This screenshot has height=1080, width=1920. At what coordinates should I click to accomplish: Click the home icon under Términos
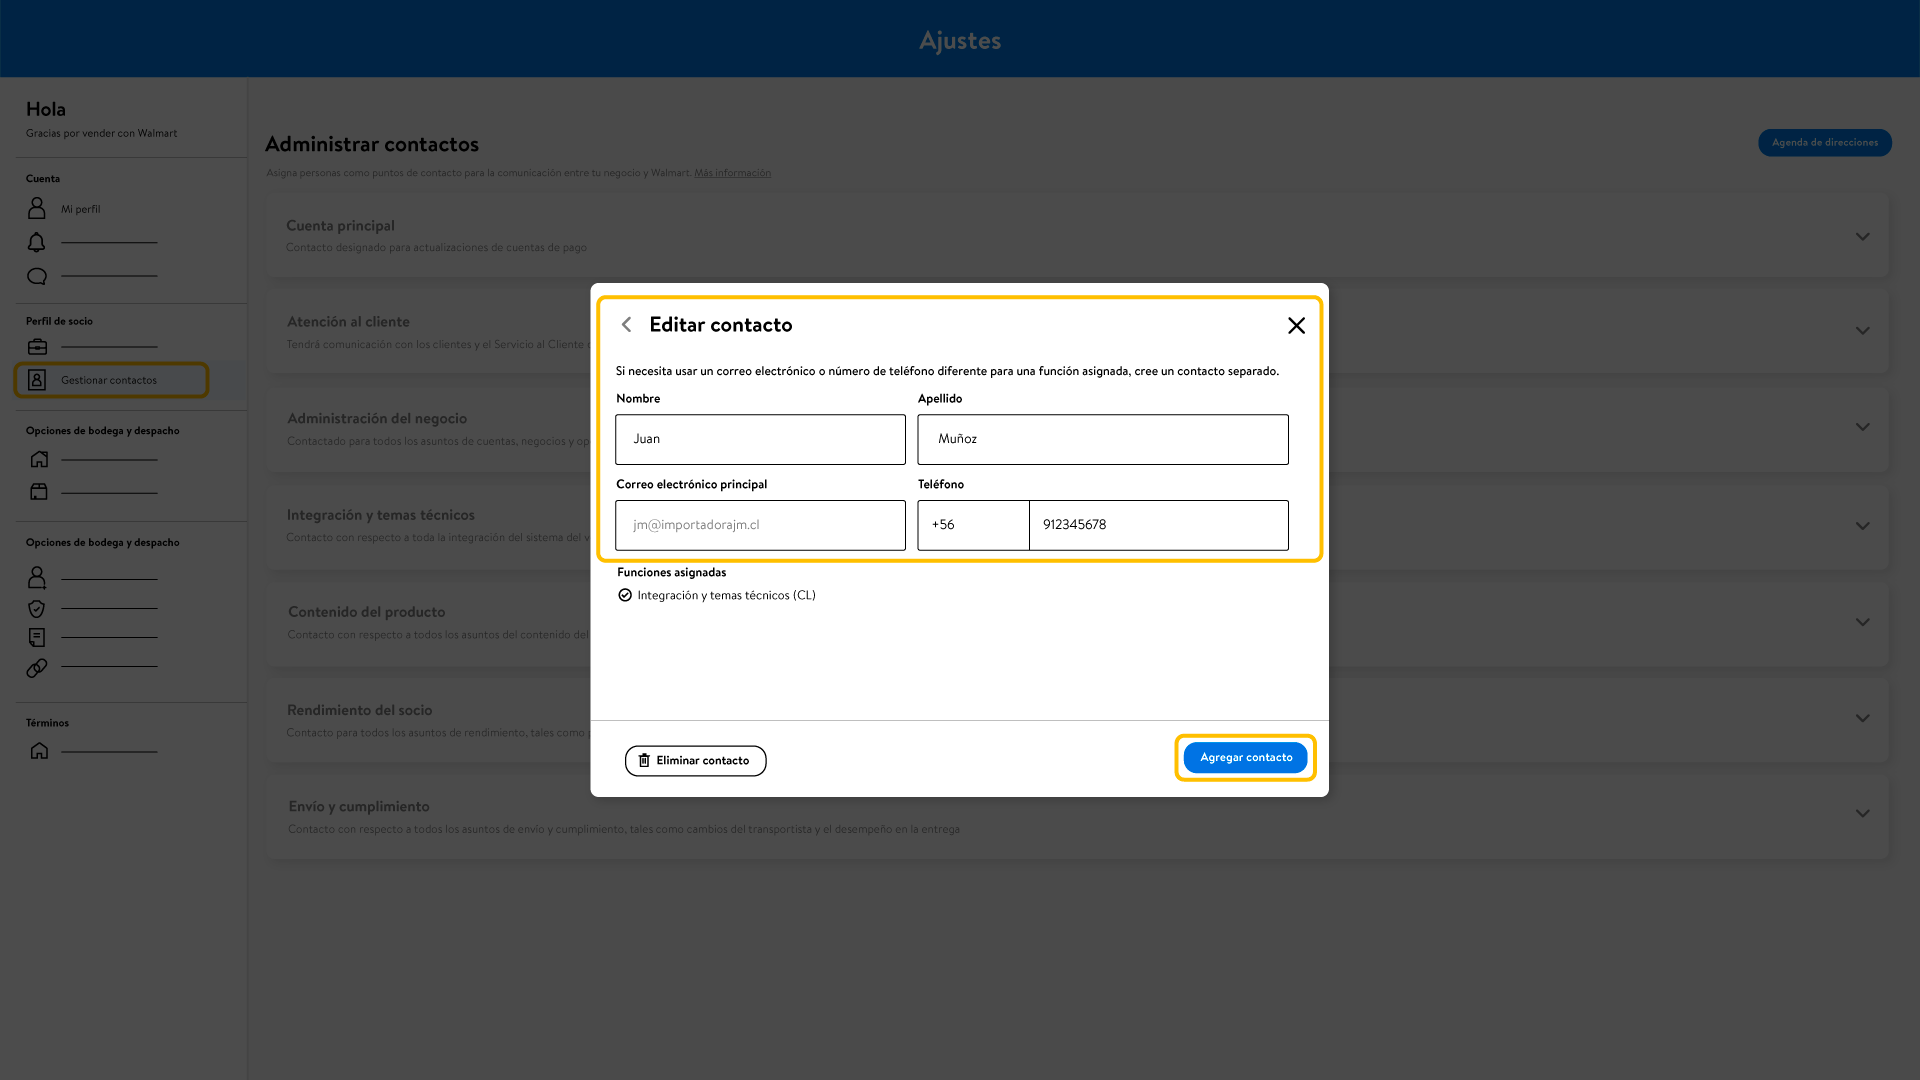[x=39, y=750]
